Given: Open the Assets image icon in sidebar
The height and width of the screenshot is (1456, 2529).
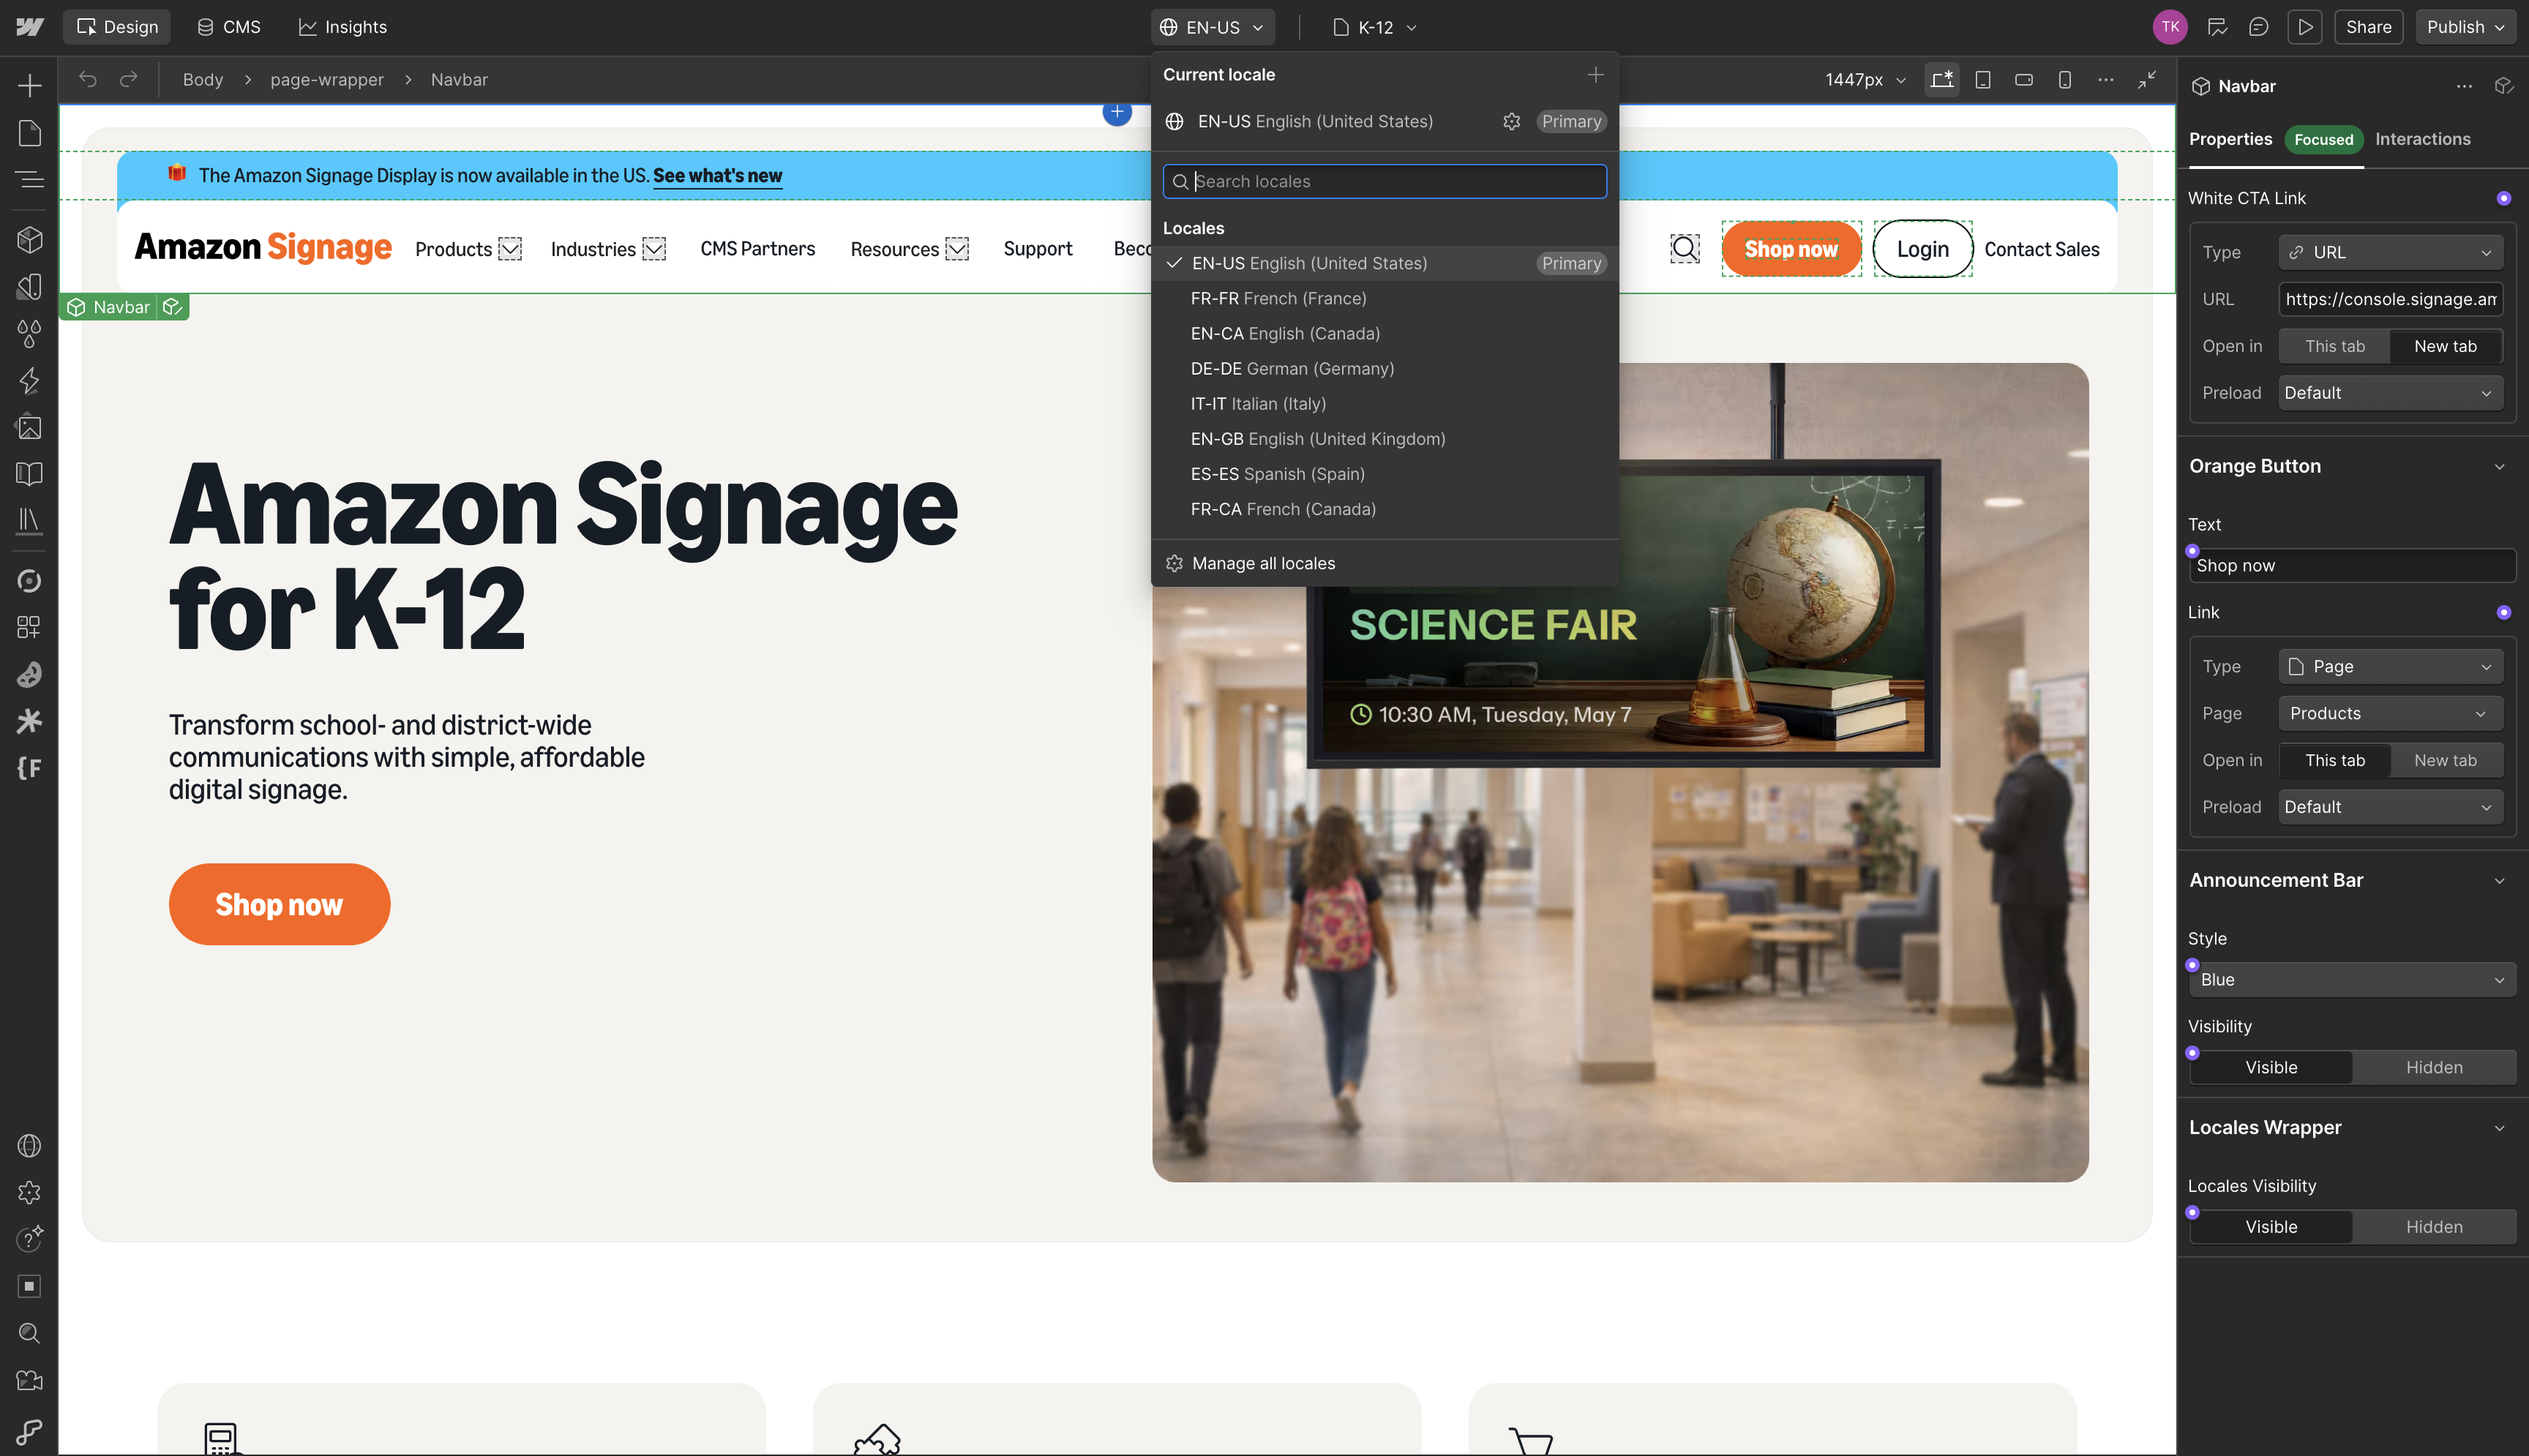Looking at the screenshot, I should tap(29, 427).
